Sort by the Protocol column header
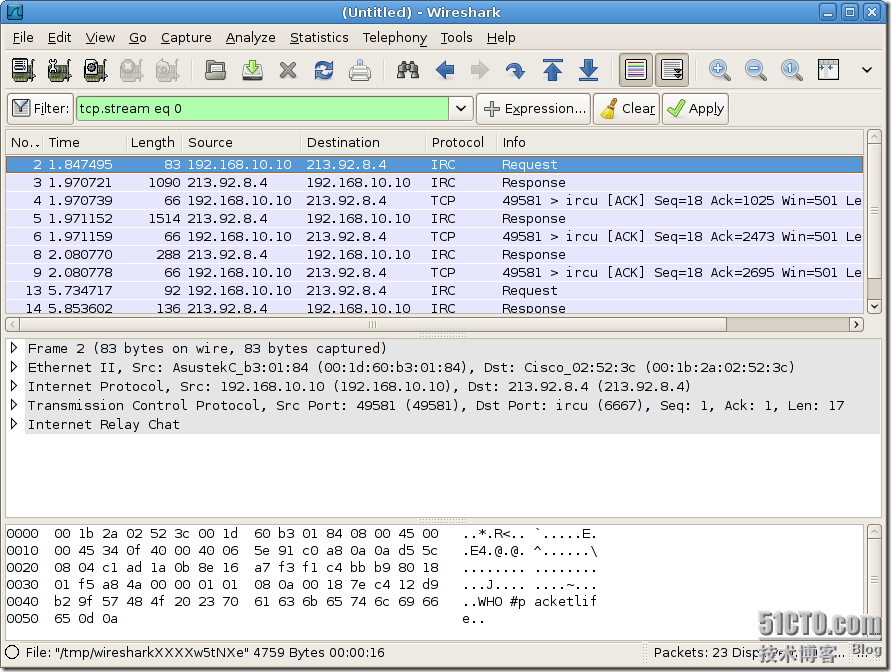Screen dimensions: 891x672 (461, 143)
